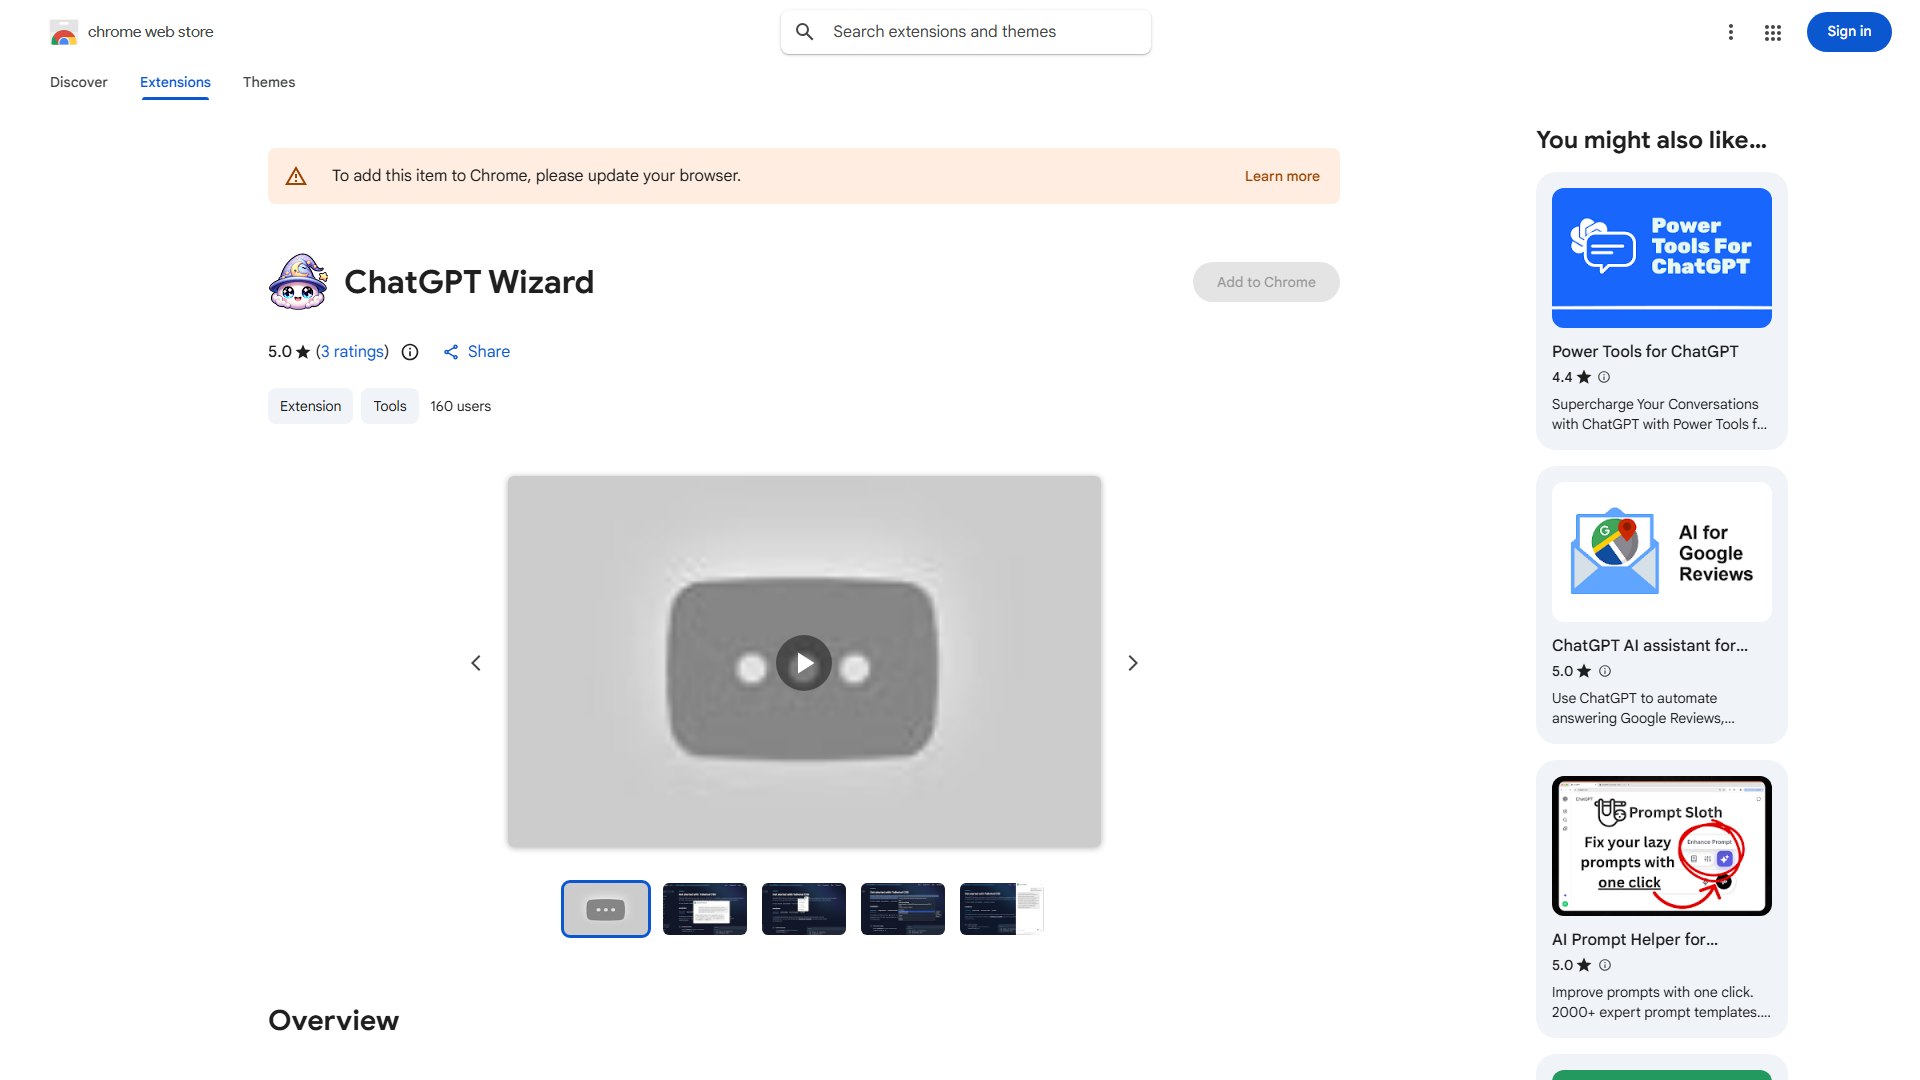Open the 3 ratings link

pyautogui.click(x=352, y=352)
